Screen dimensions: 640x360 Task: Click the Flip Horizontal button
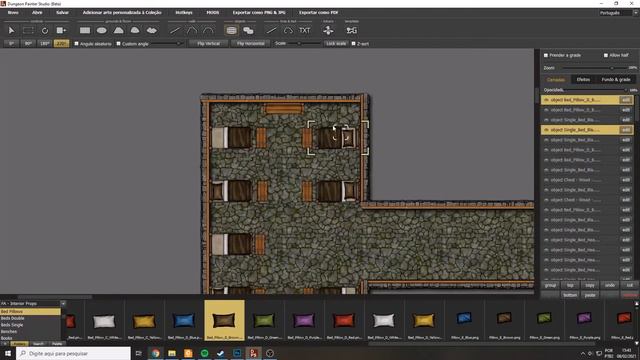pos(251,44)
